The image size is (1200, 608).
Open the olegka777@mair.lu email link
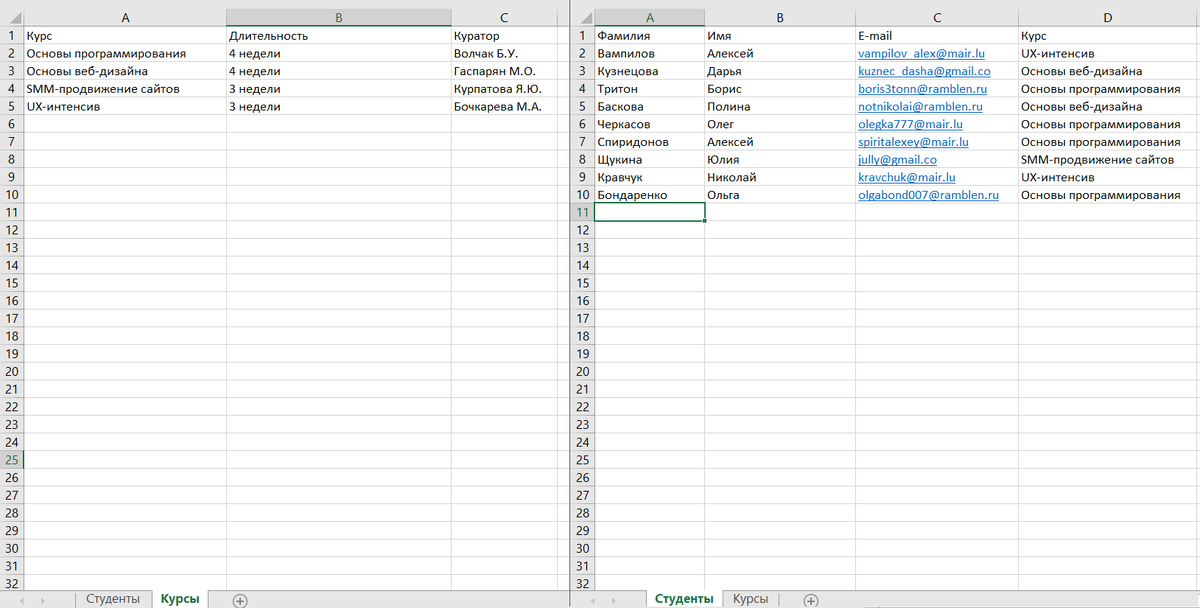[x=910, y=124]
